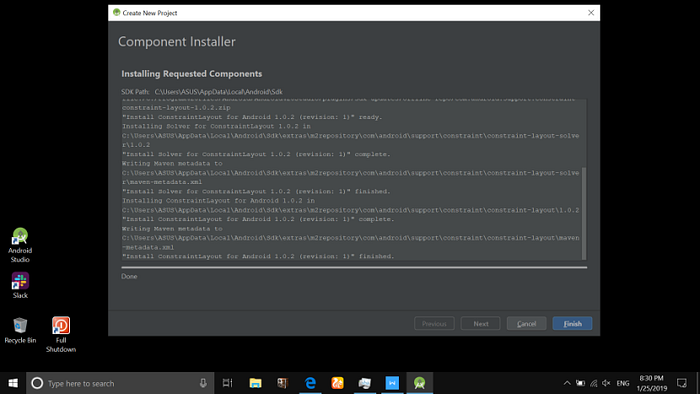The image size is (700, 394).
Task: Open Microsoft Edge from the taskbar
Action: point(310,383)
